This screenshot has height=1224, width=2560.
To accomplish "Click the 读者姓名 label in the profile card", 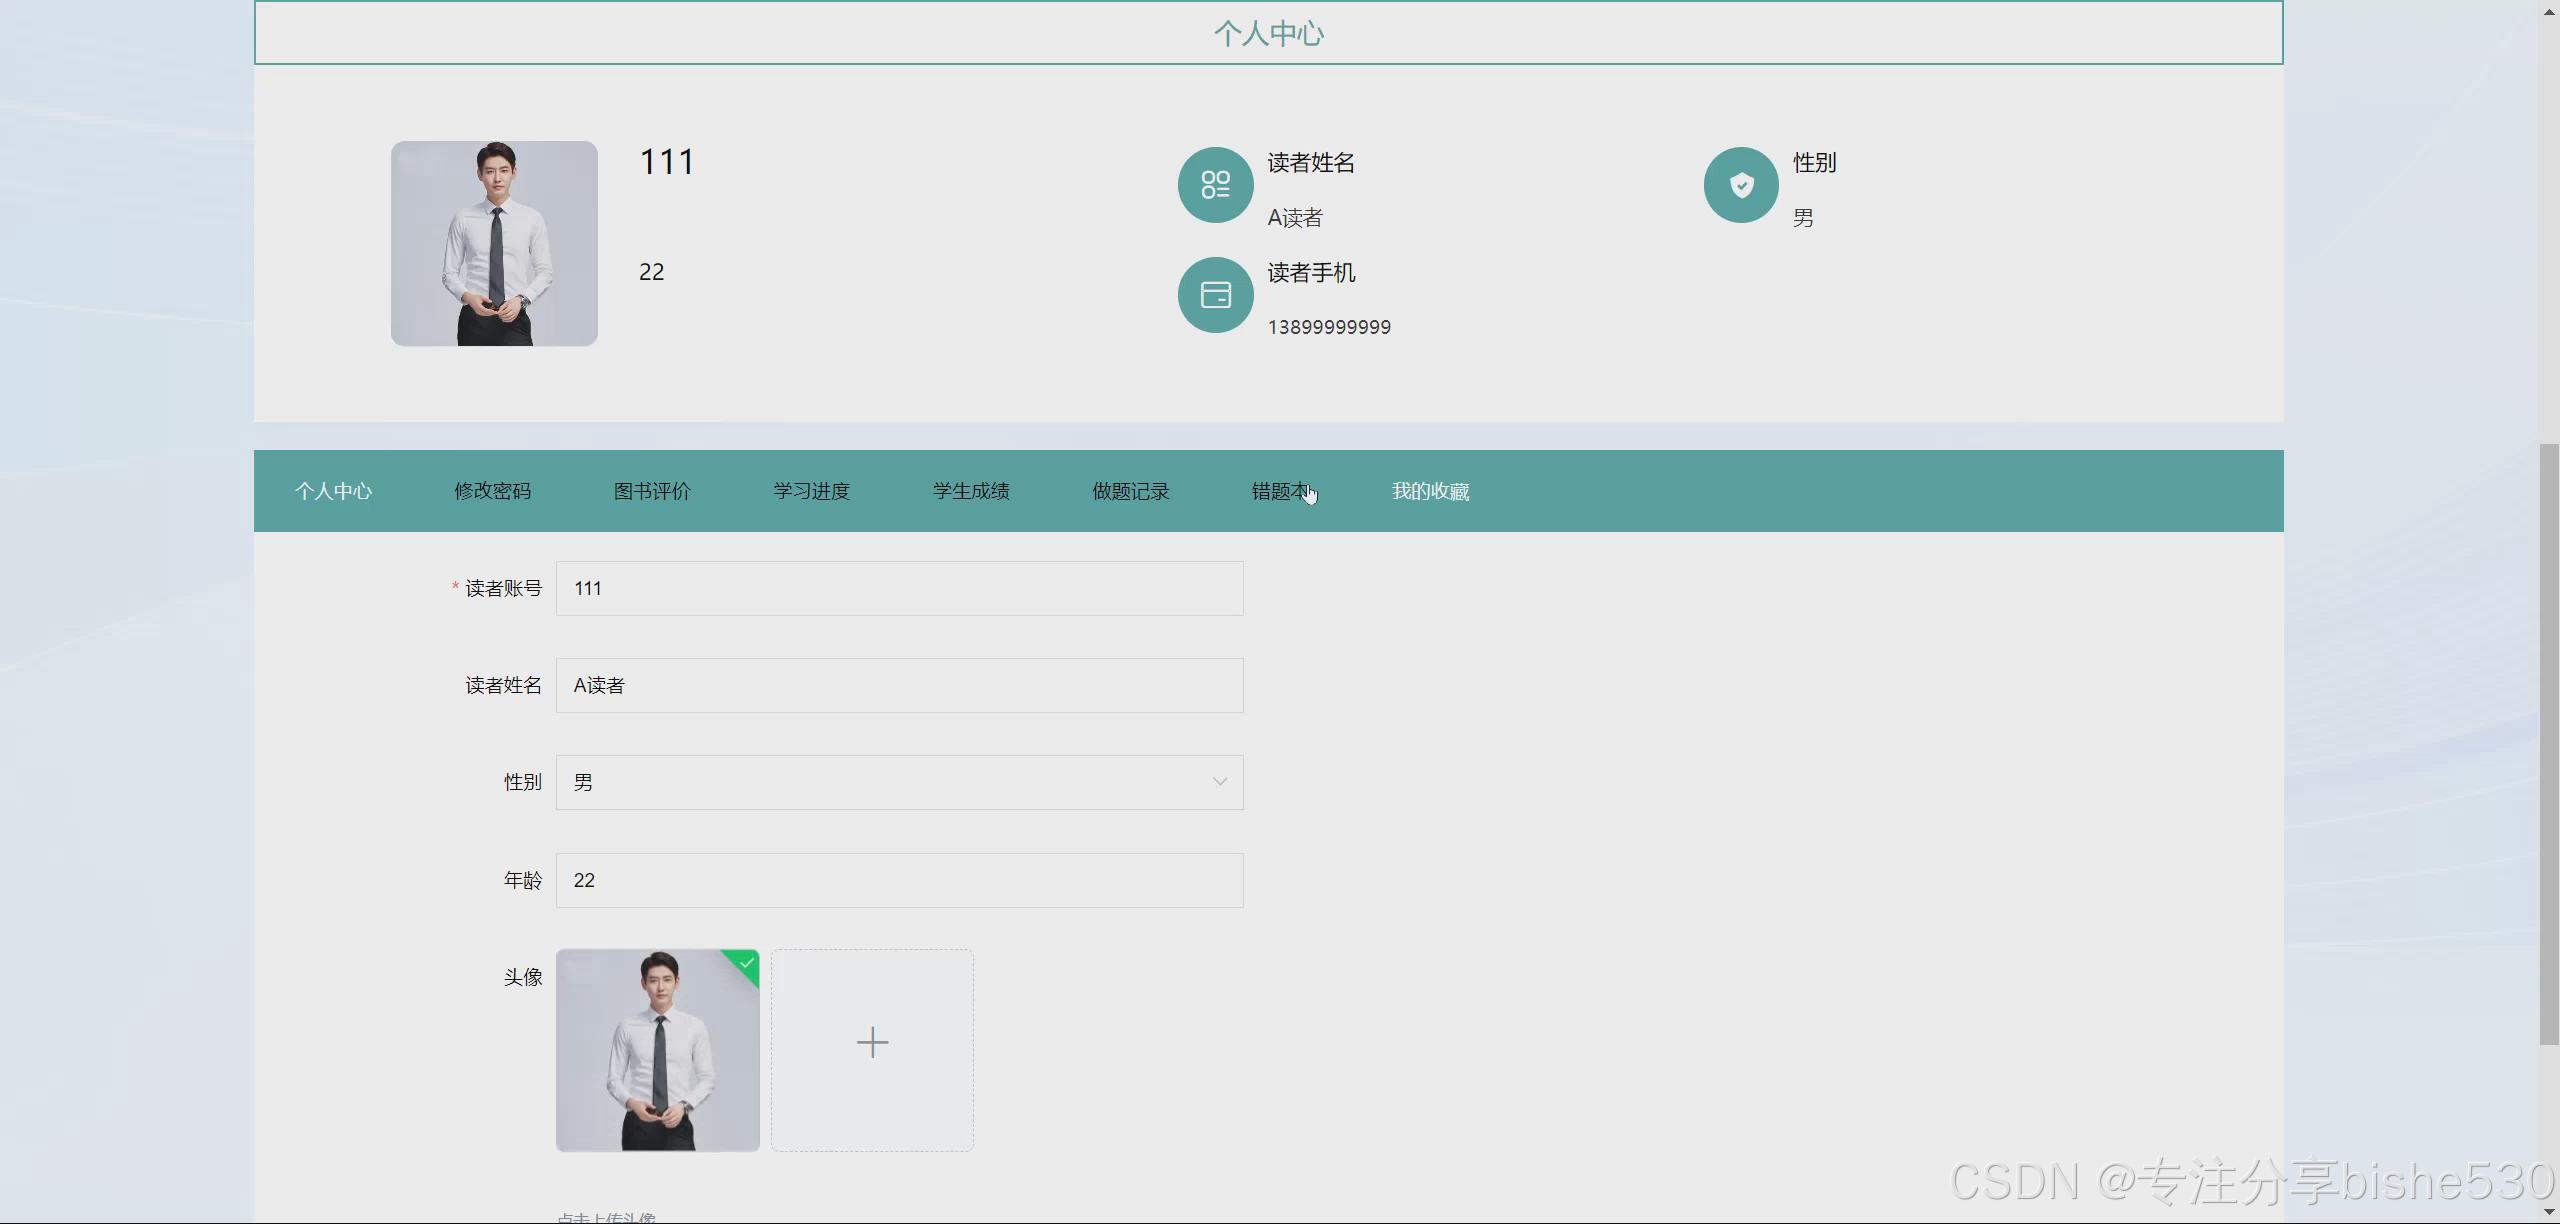I will [x=1311, y=163].
